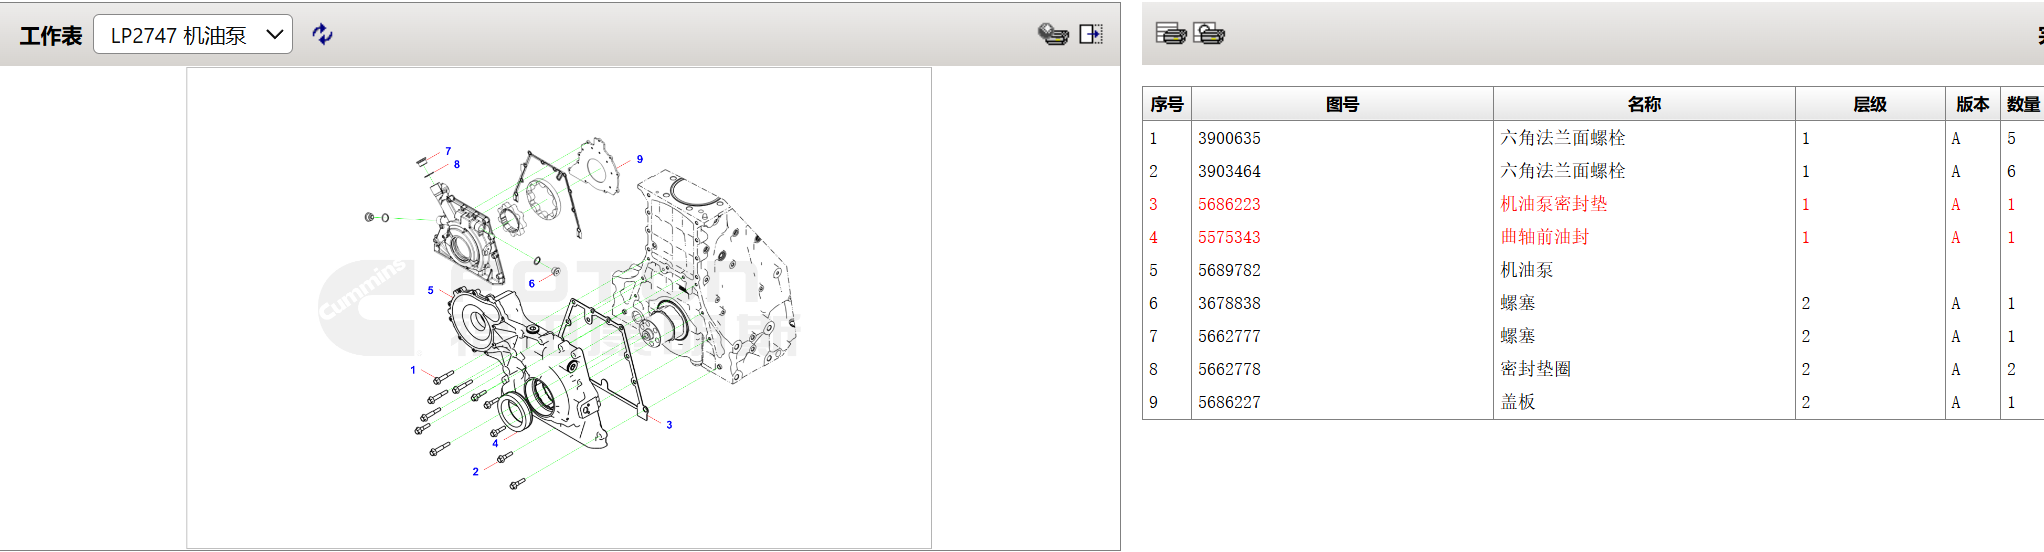Click the blue refresh arrows icon

click(x=322, y=34)
